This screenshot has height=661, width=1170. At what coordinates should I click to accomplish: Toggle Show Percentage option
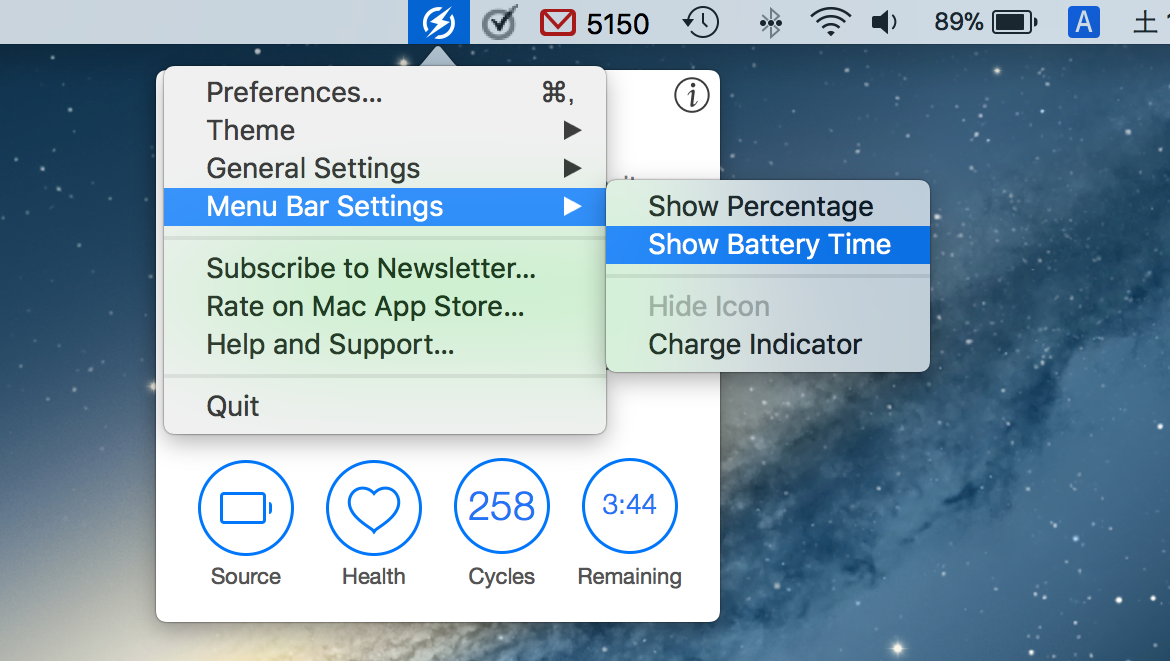pyautogui.click(x=760, y=207)
